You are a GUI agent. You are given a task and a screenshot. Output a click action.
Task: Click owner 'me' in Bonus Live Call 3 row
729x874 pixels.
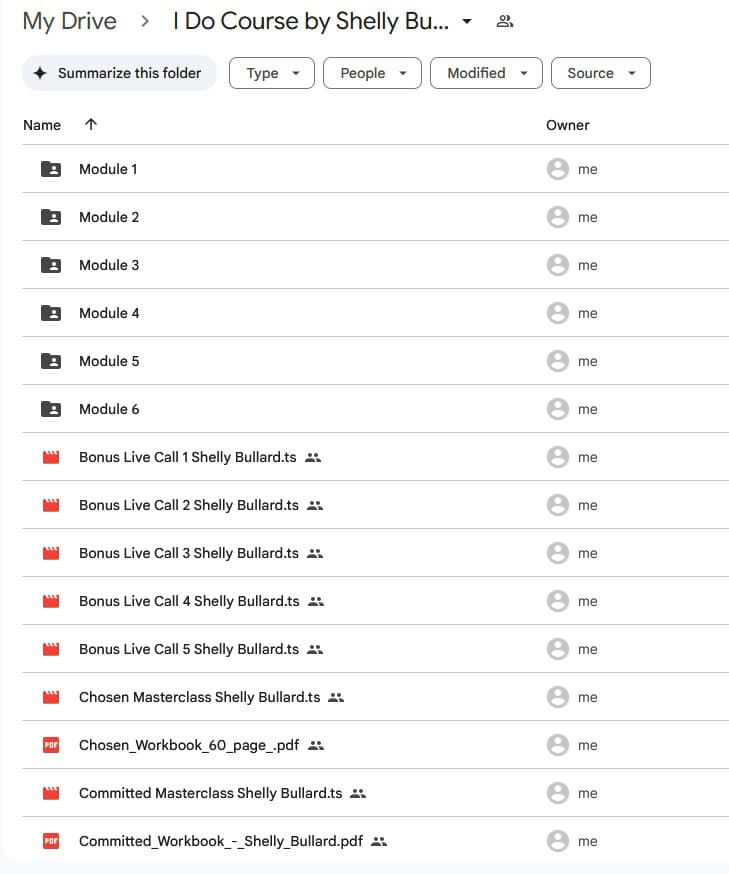(587, 553)
